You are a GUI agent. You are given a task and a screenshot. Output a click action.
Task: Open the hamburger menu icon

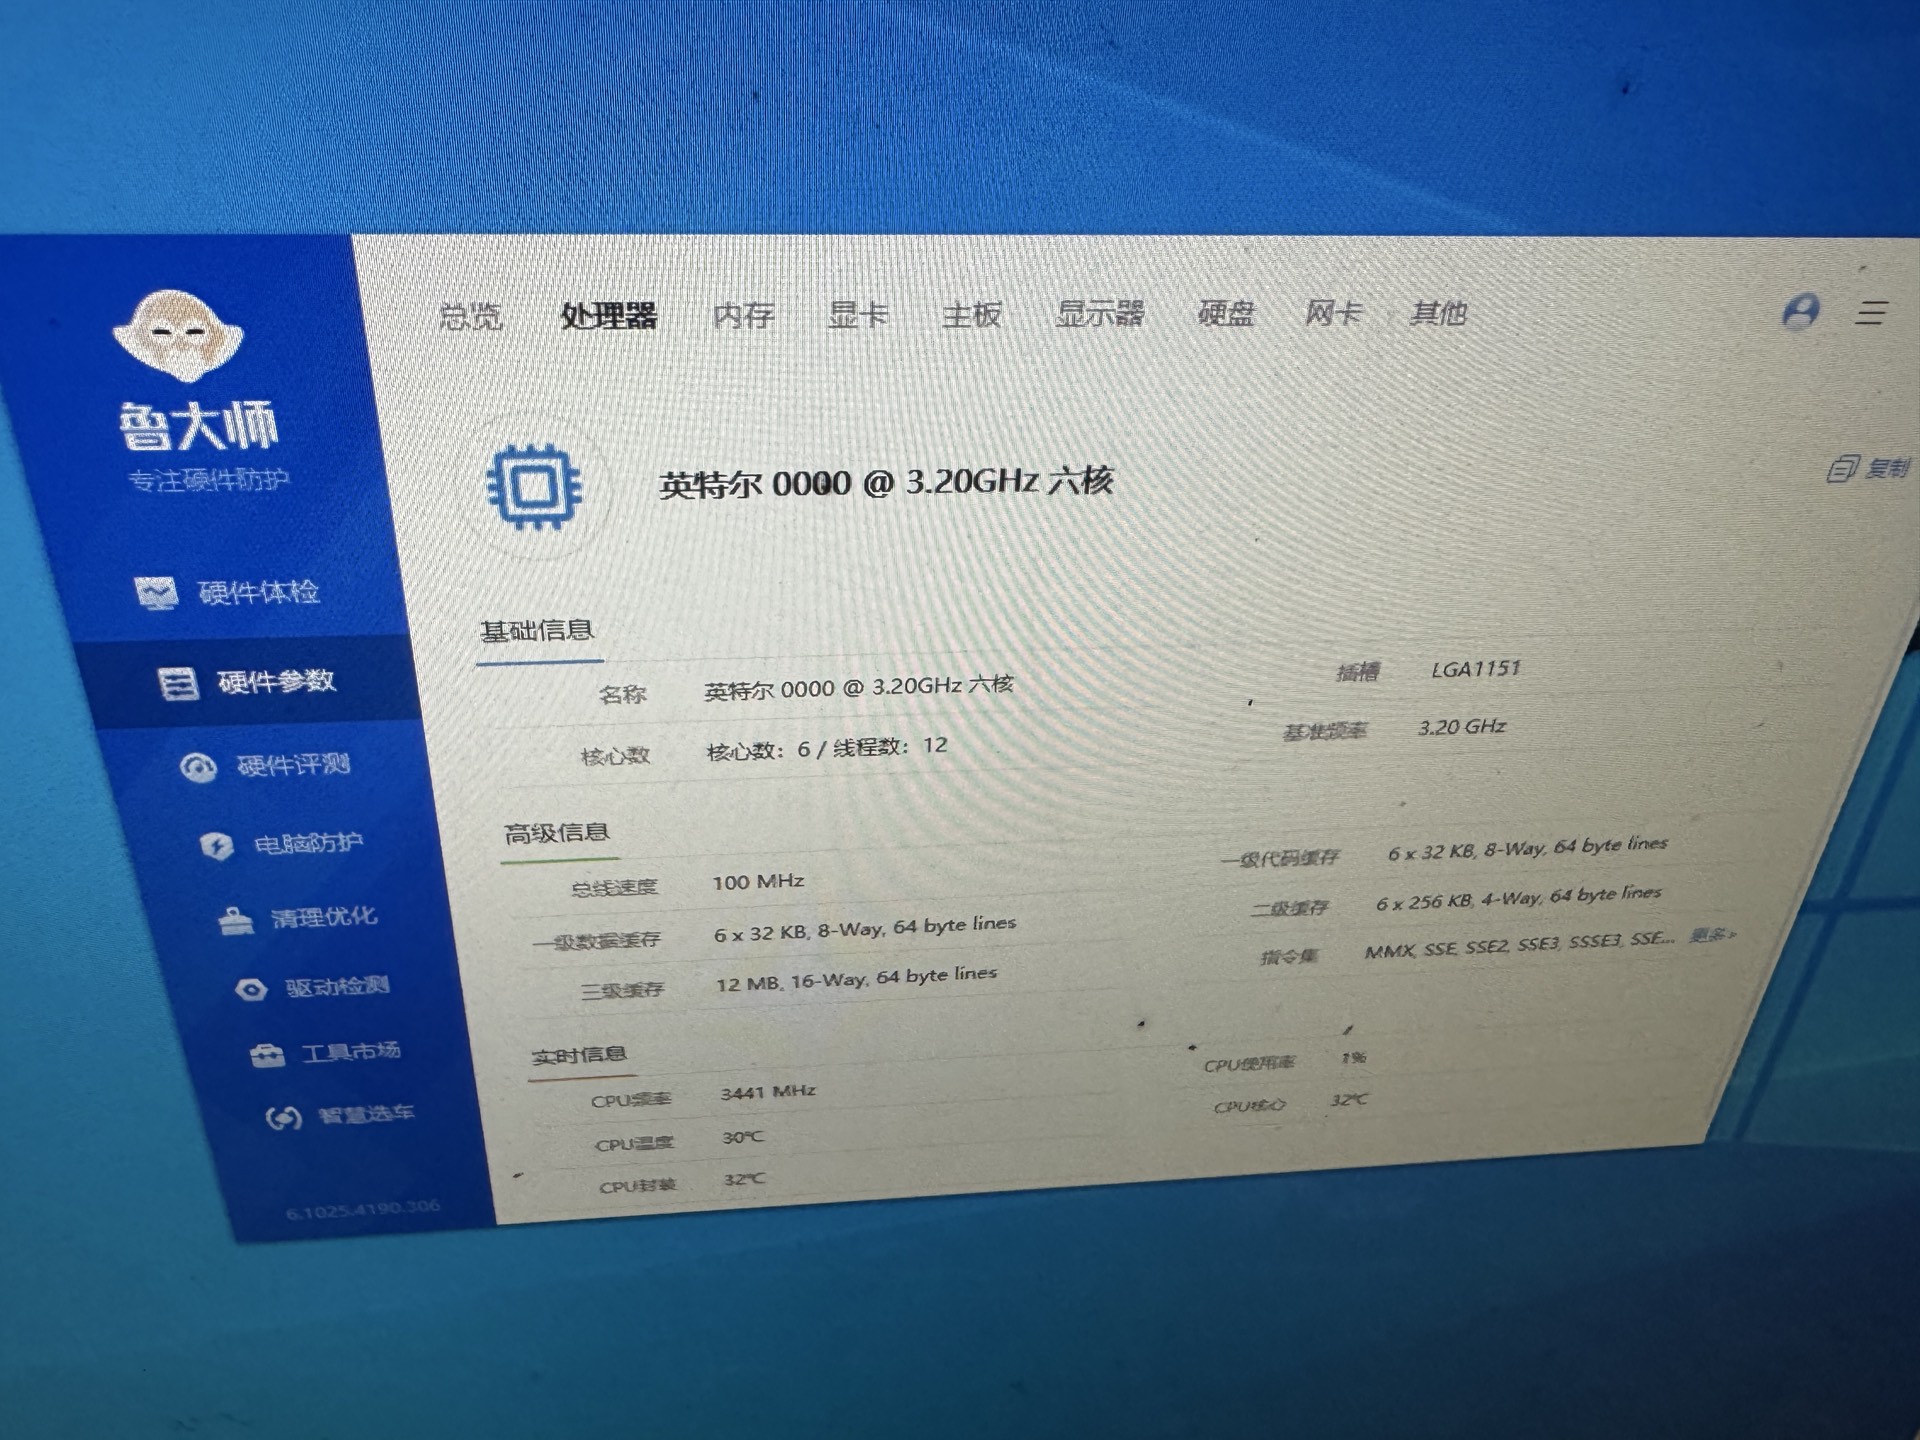pos(1871,313)
